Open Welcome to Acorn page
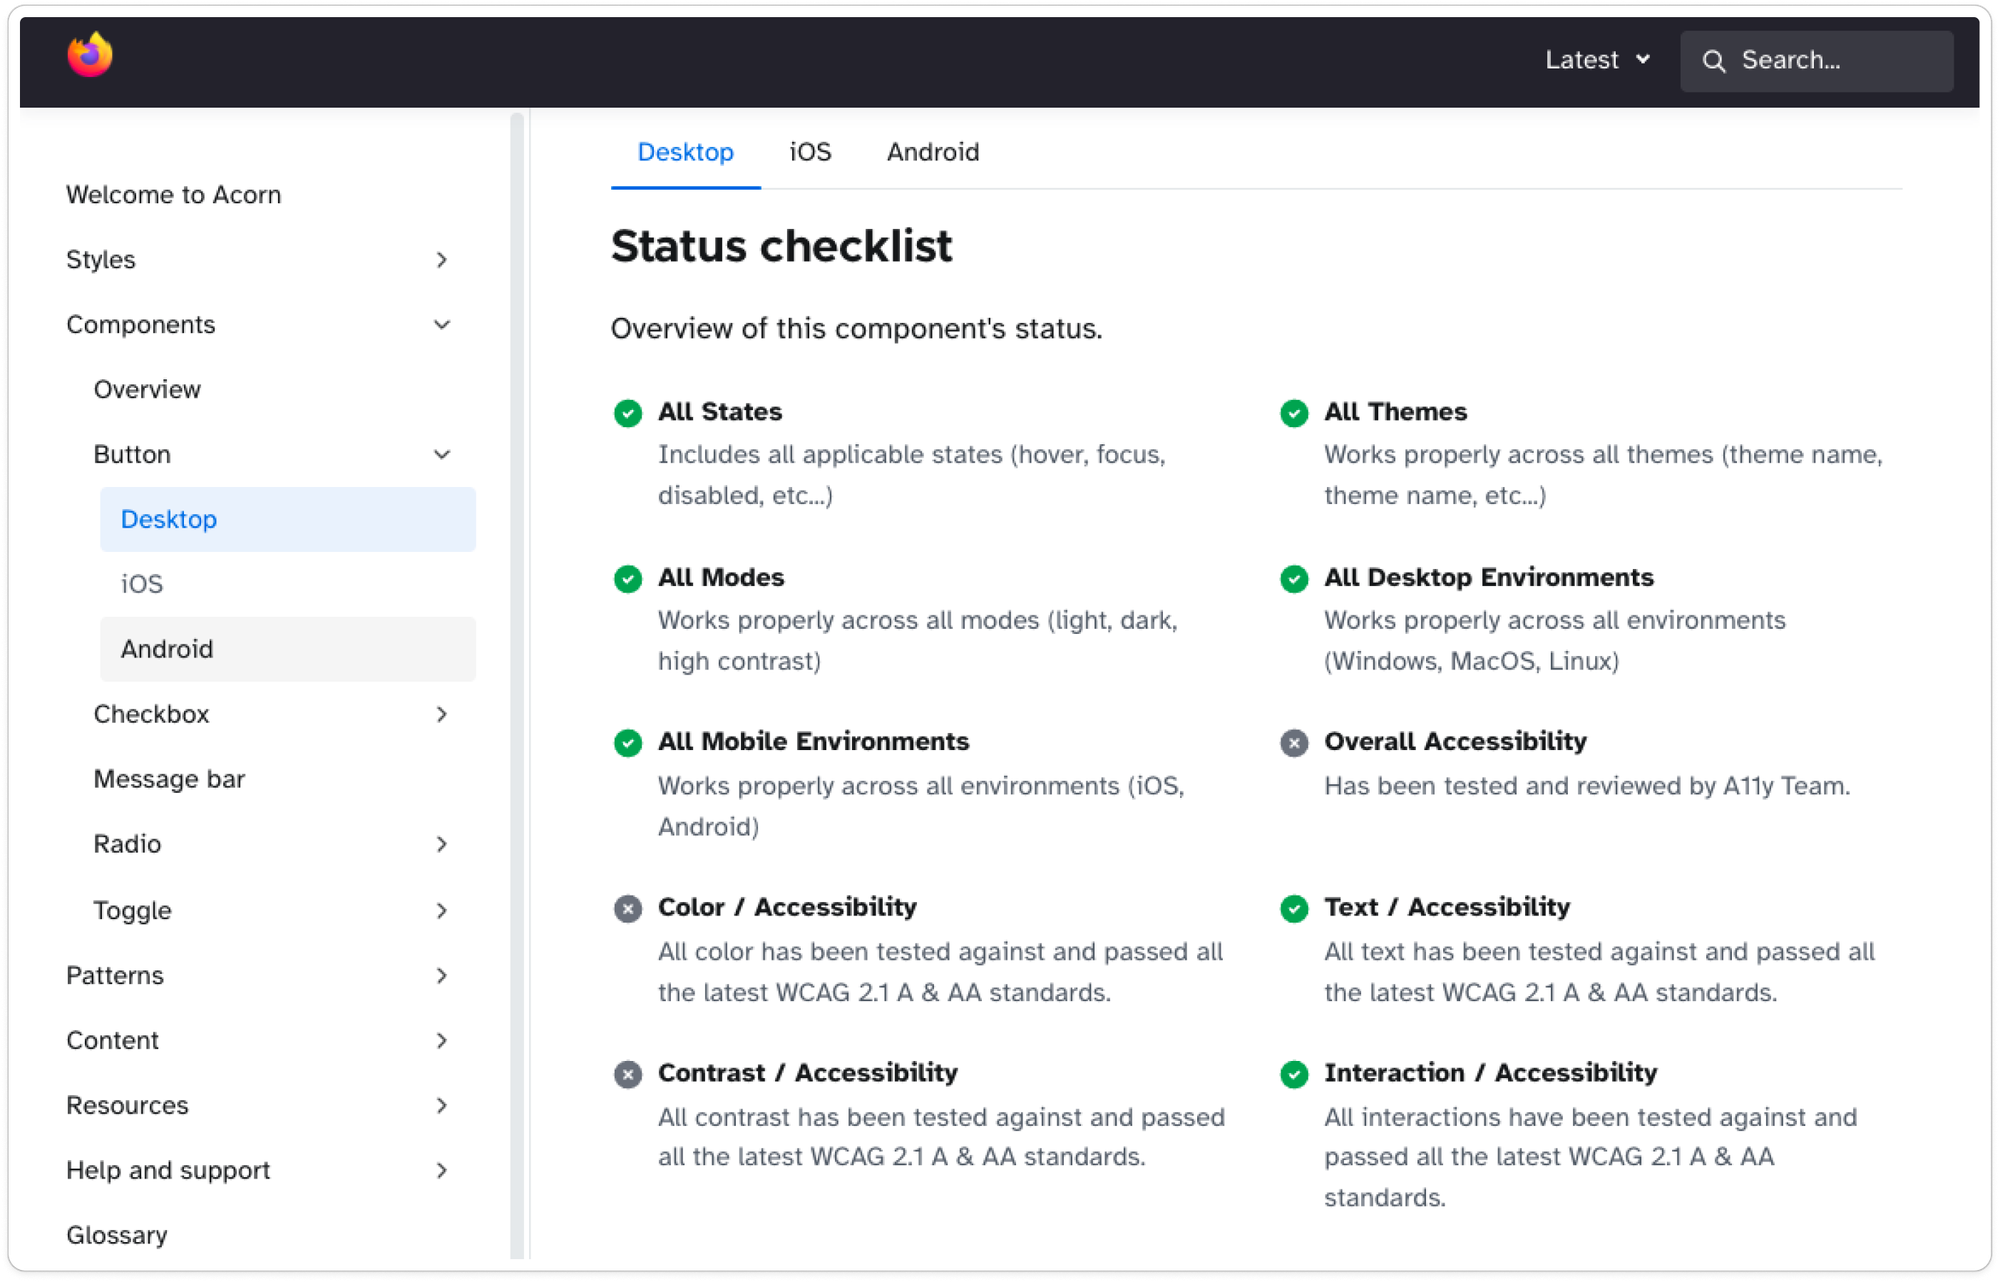Screen dimensions: 2000x1282 tap(174, 195)
